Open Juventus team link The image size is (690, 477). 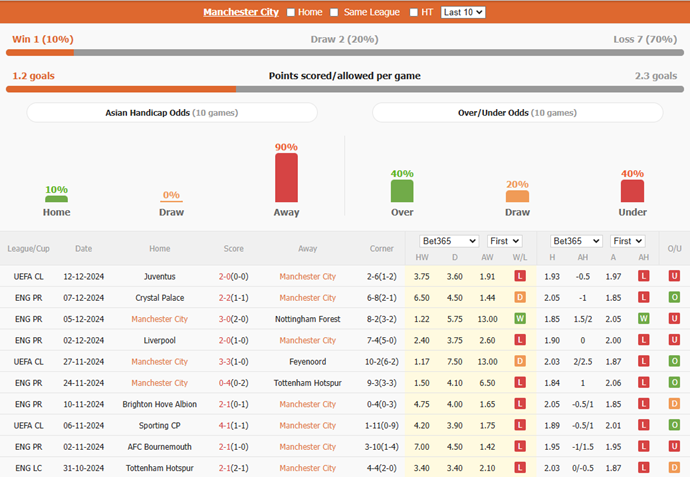pyautogui.click(x=159, y=277)
